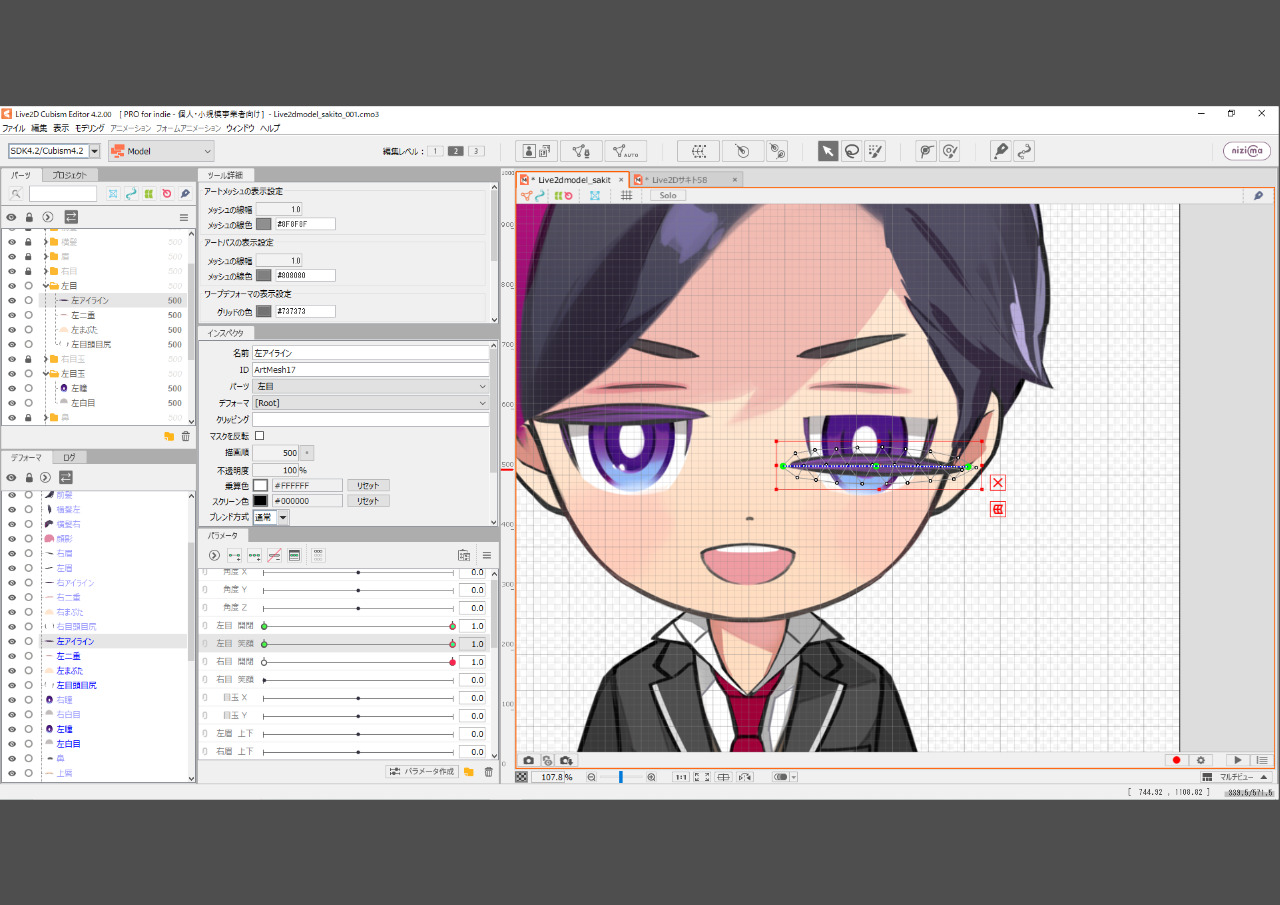This screenshot has width=1280, height=905.
Task: Hide 左アイライン in Deformer list
Action: [12, 641]
